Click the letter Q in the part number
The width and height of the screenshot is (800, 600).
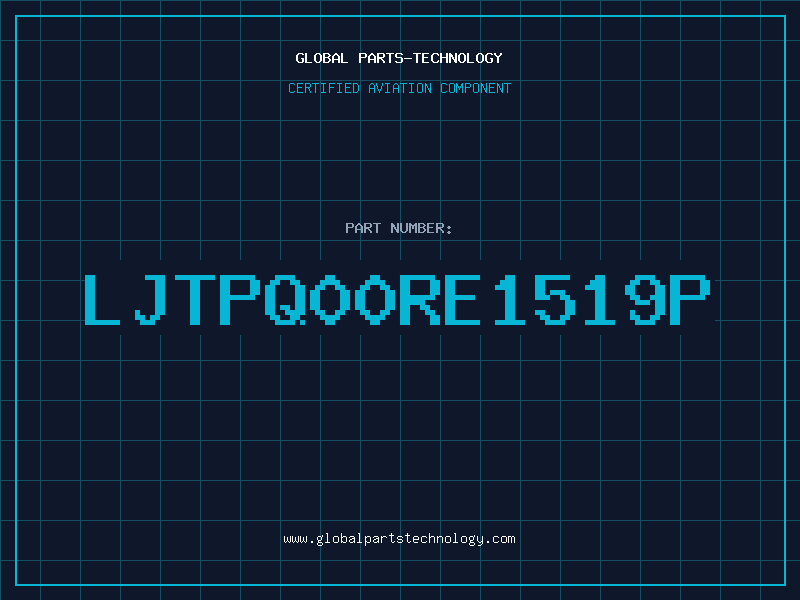click(x=285, y=299)
